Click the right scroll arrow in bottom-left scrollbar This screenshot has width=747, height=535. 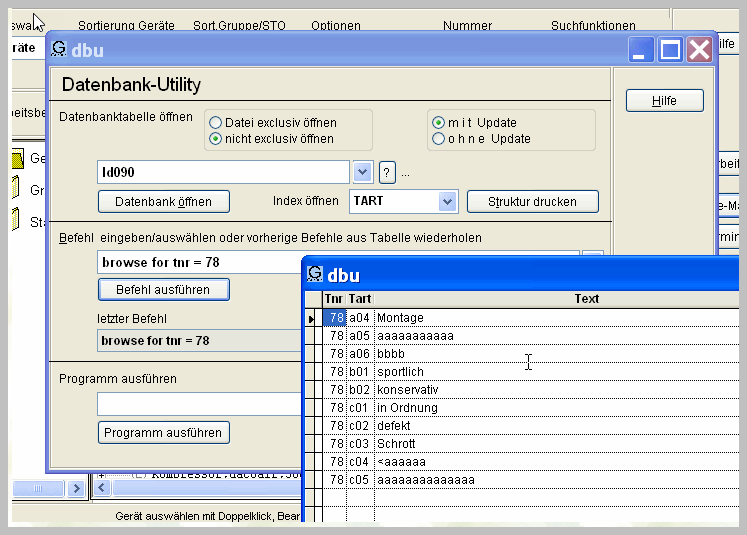[x=76, y=488]
